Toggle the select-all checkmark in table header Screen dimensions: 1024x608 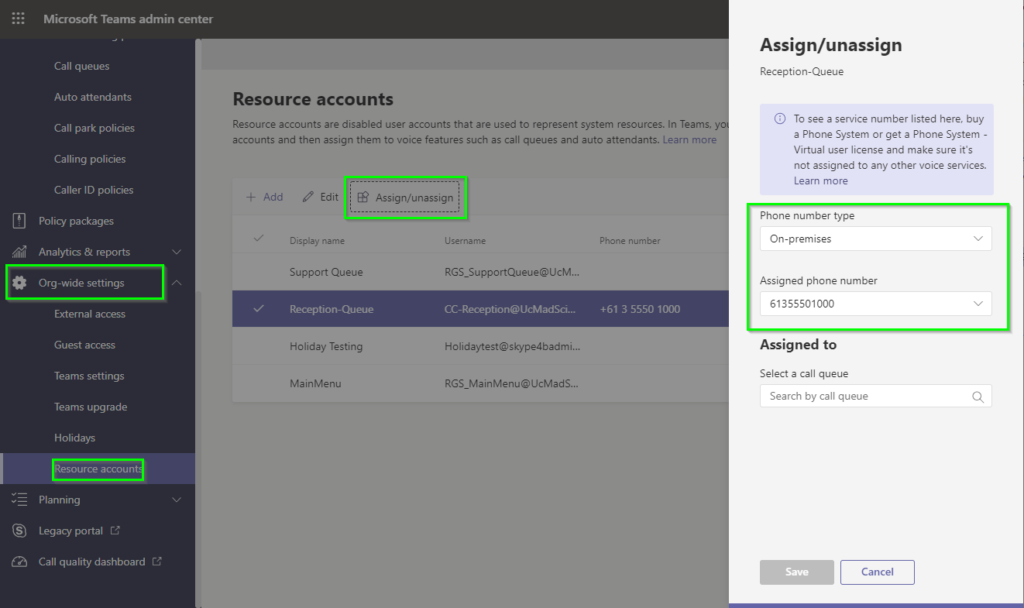coord(259,238)
